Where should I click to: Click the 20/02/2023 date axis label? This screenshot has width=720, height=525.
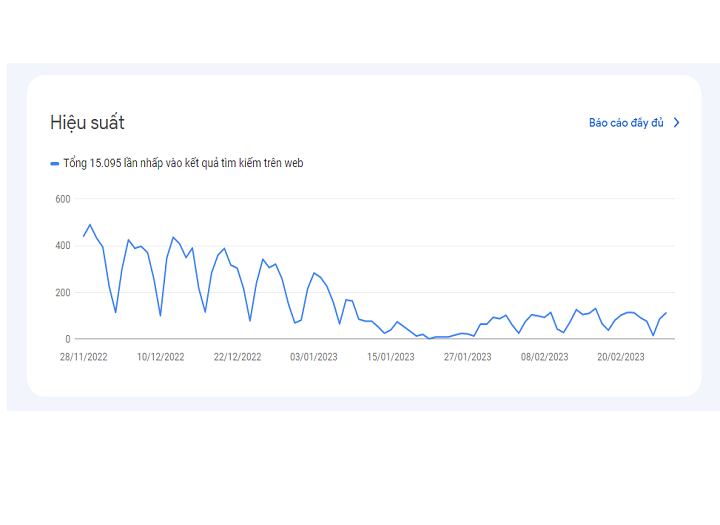622,356
